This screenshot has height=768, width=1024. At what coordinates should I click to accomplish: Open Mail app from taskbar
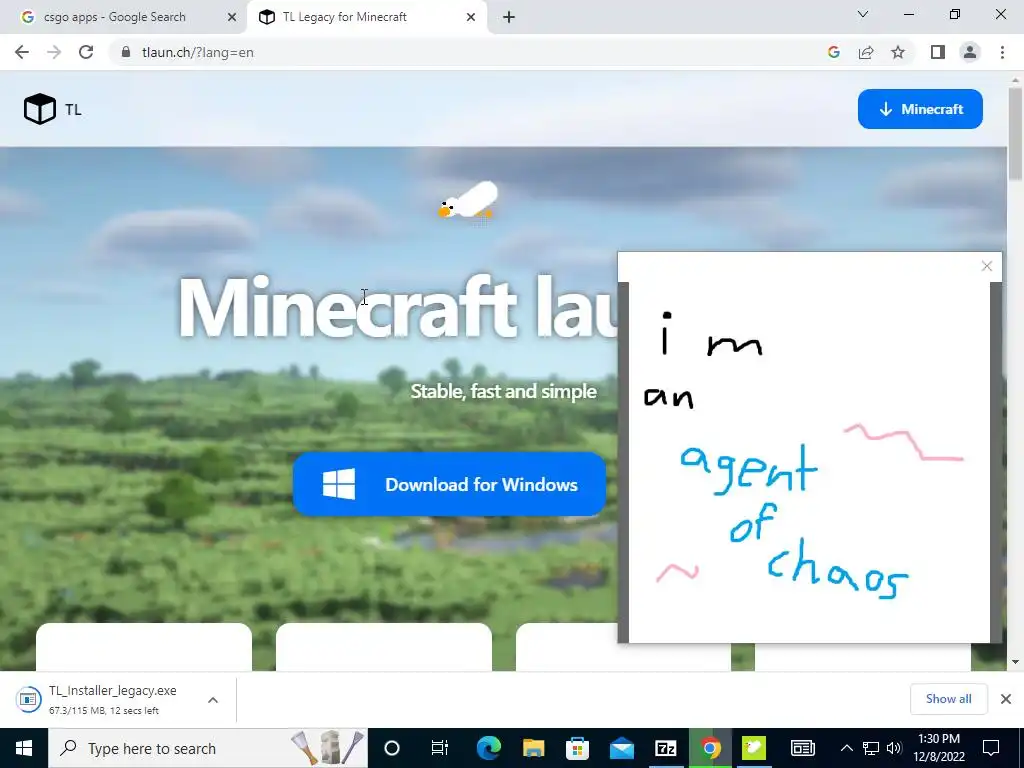click(x=622, y=748)
